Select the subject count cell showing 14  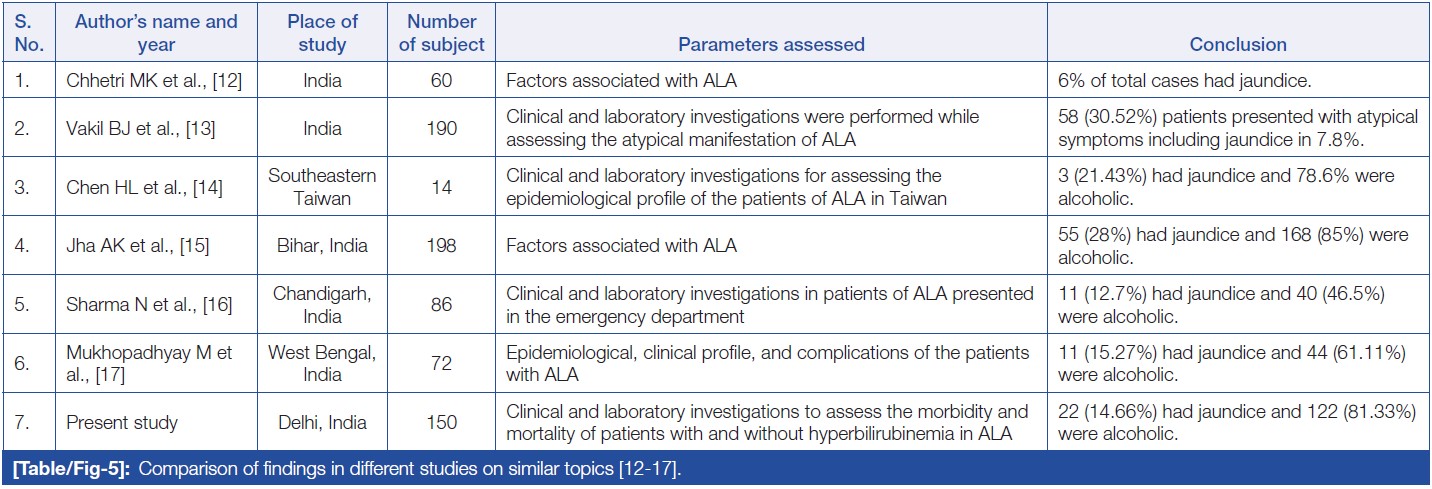pyautogui.click(x=443, y=187)
